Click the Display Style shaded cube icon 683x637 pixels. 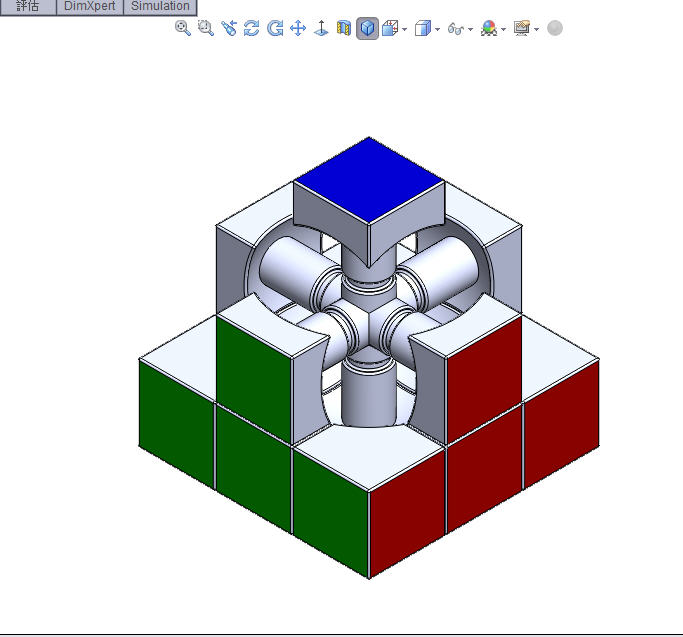tap(423, 28)
